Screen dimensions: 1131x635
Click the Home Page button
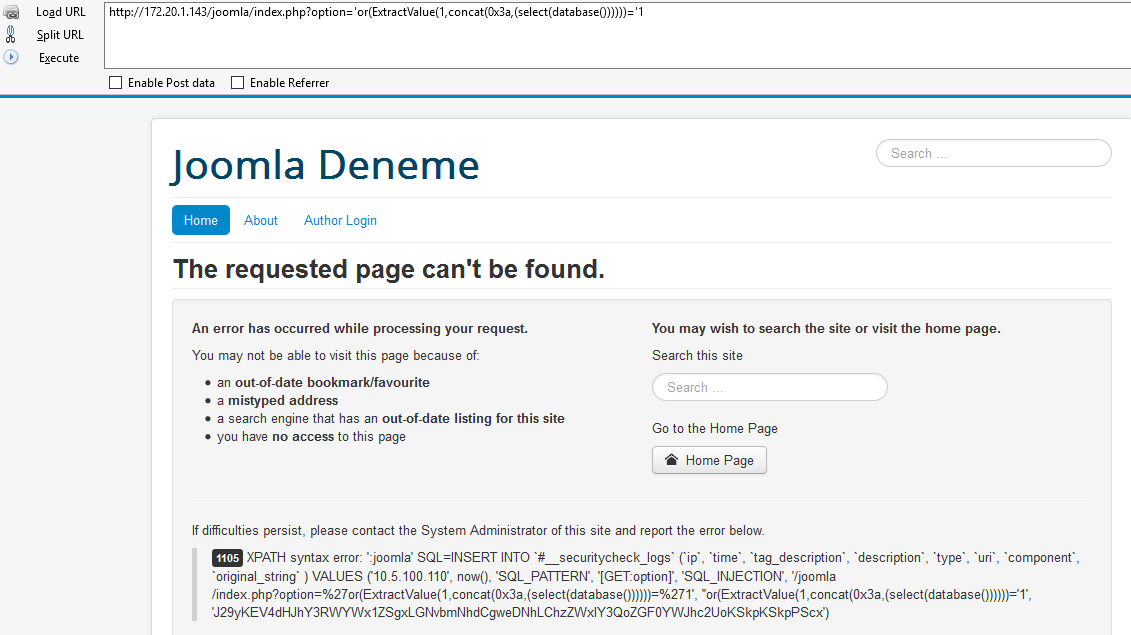[x=709, y=460]
